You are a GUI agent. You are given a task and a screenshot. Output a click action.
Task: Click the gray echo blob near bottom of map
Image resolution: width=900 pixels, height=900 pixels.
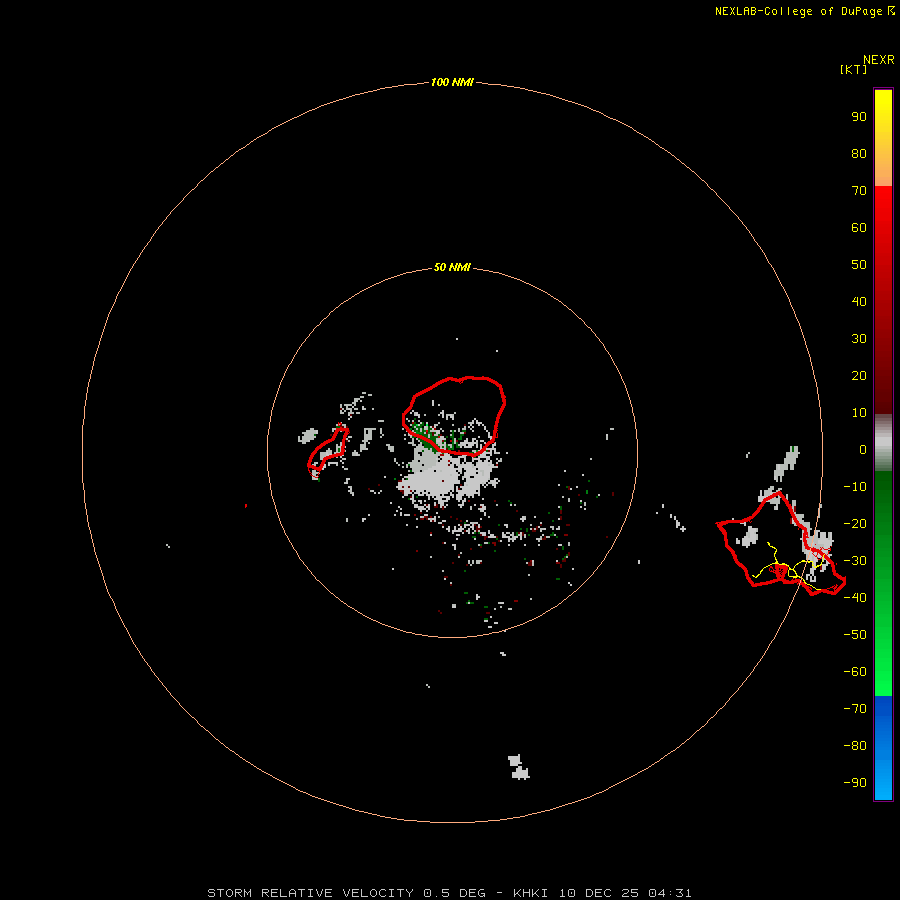coord(518,767)
